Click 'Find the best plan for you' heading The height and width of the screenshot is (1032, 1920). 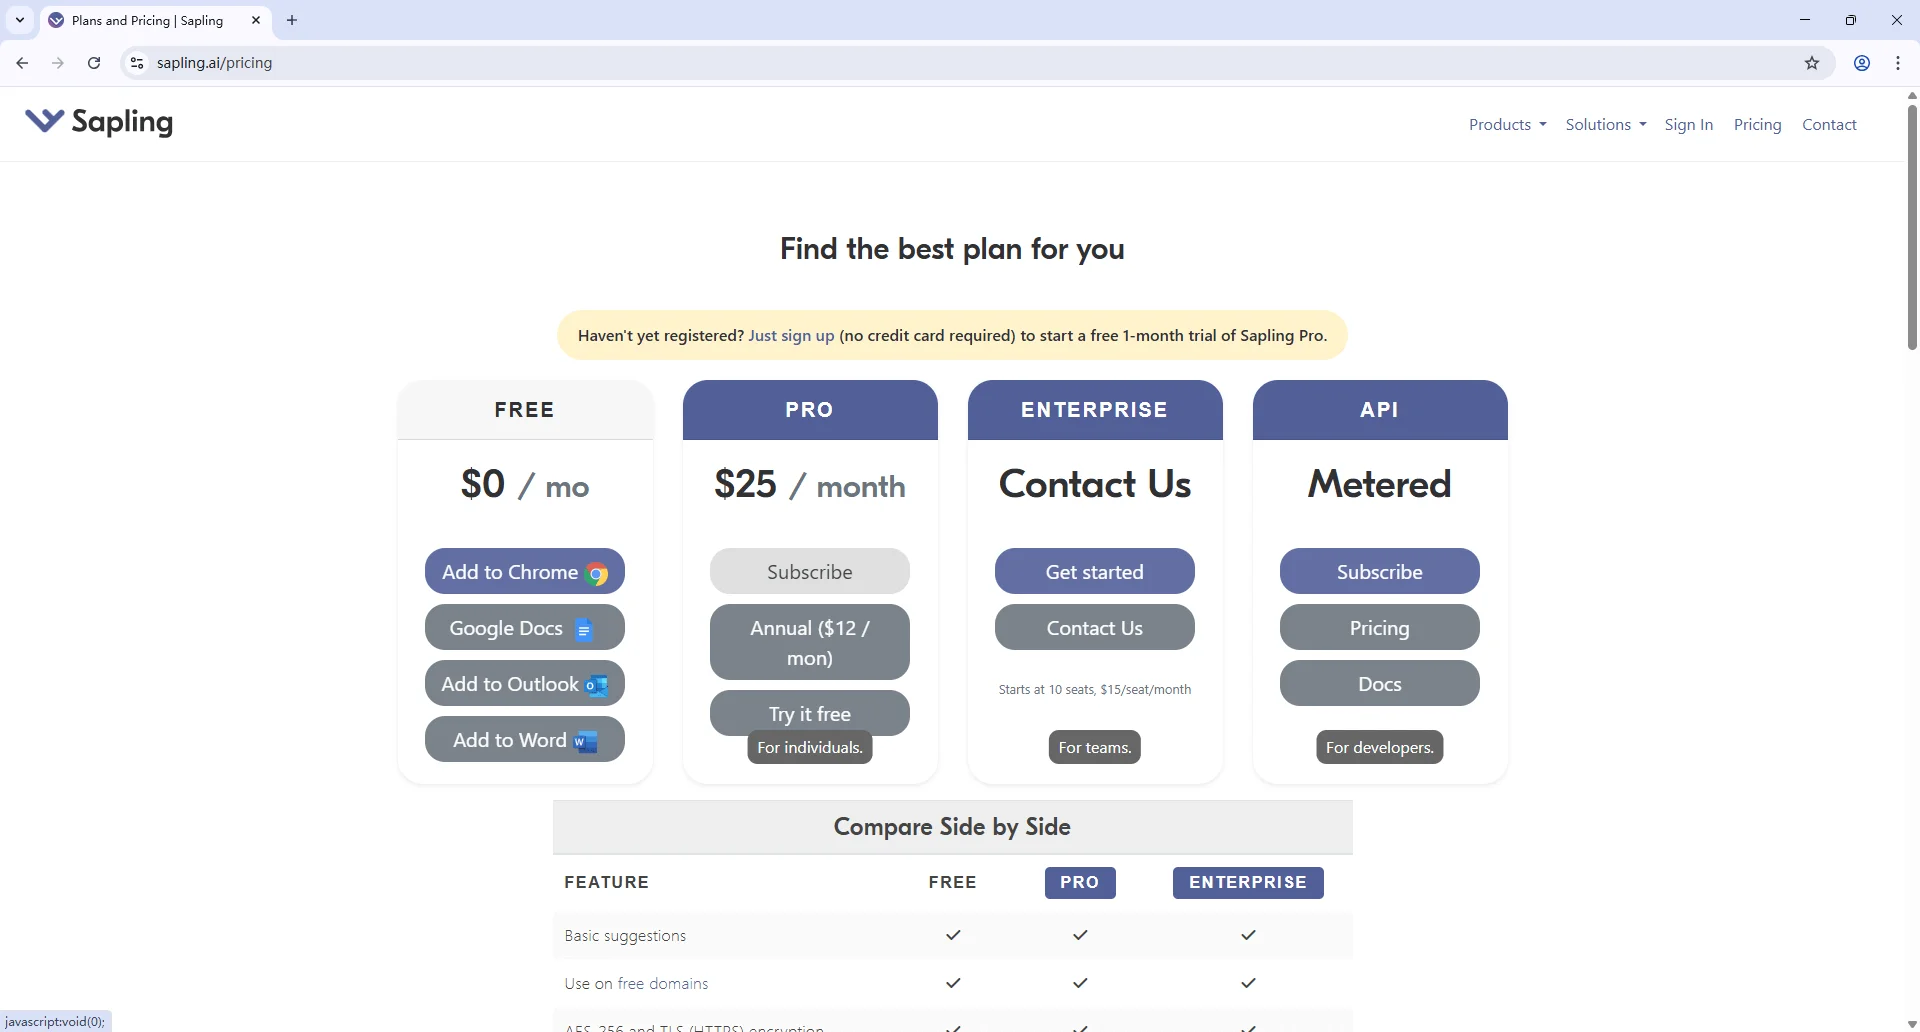click(x=952, y=249)
